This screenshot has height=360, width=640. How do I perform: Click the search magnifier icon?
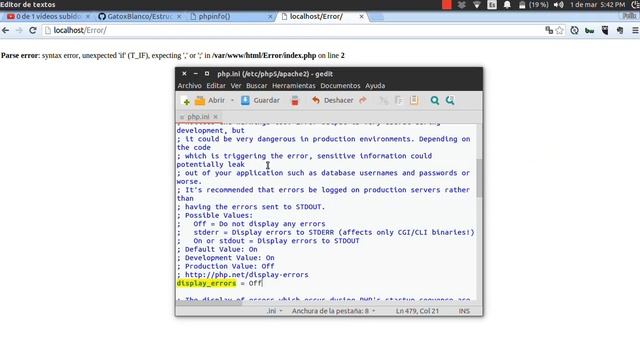[x=435, y=100]
